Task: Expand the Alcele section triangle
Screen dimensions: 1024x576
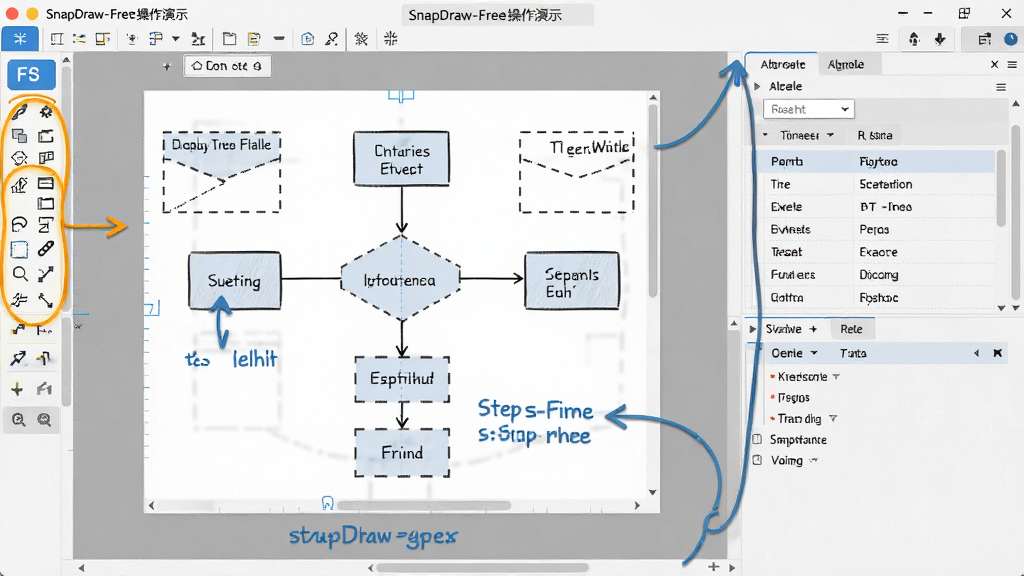Action: click(757, 86)
